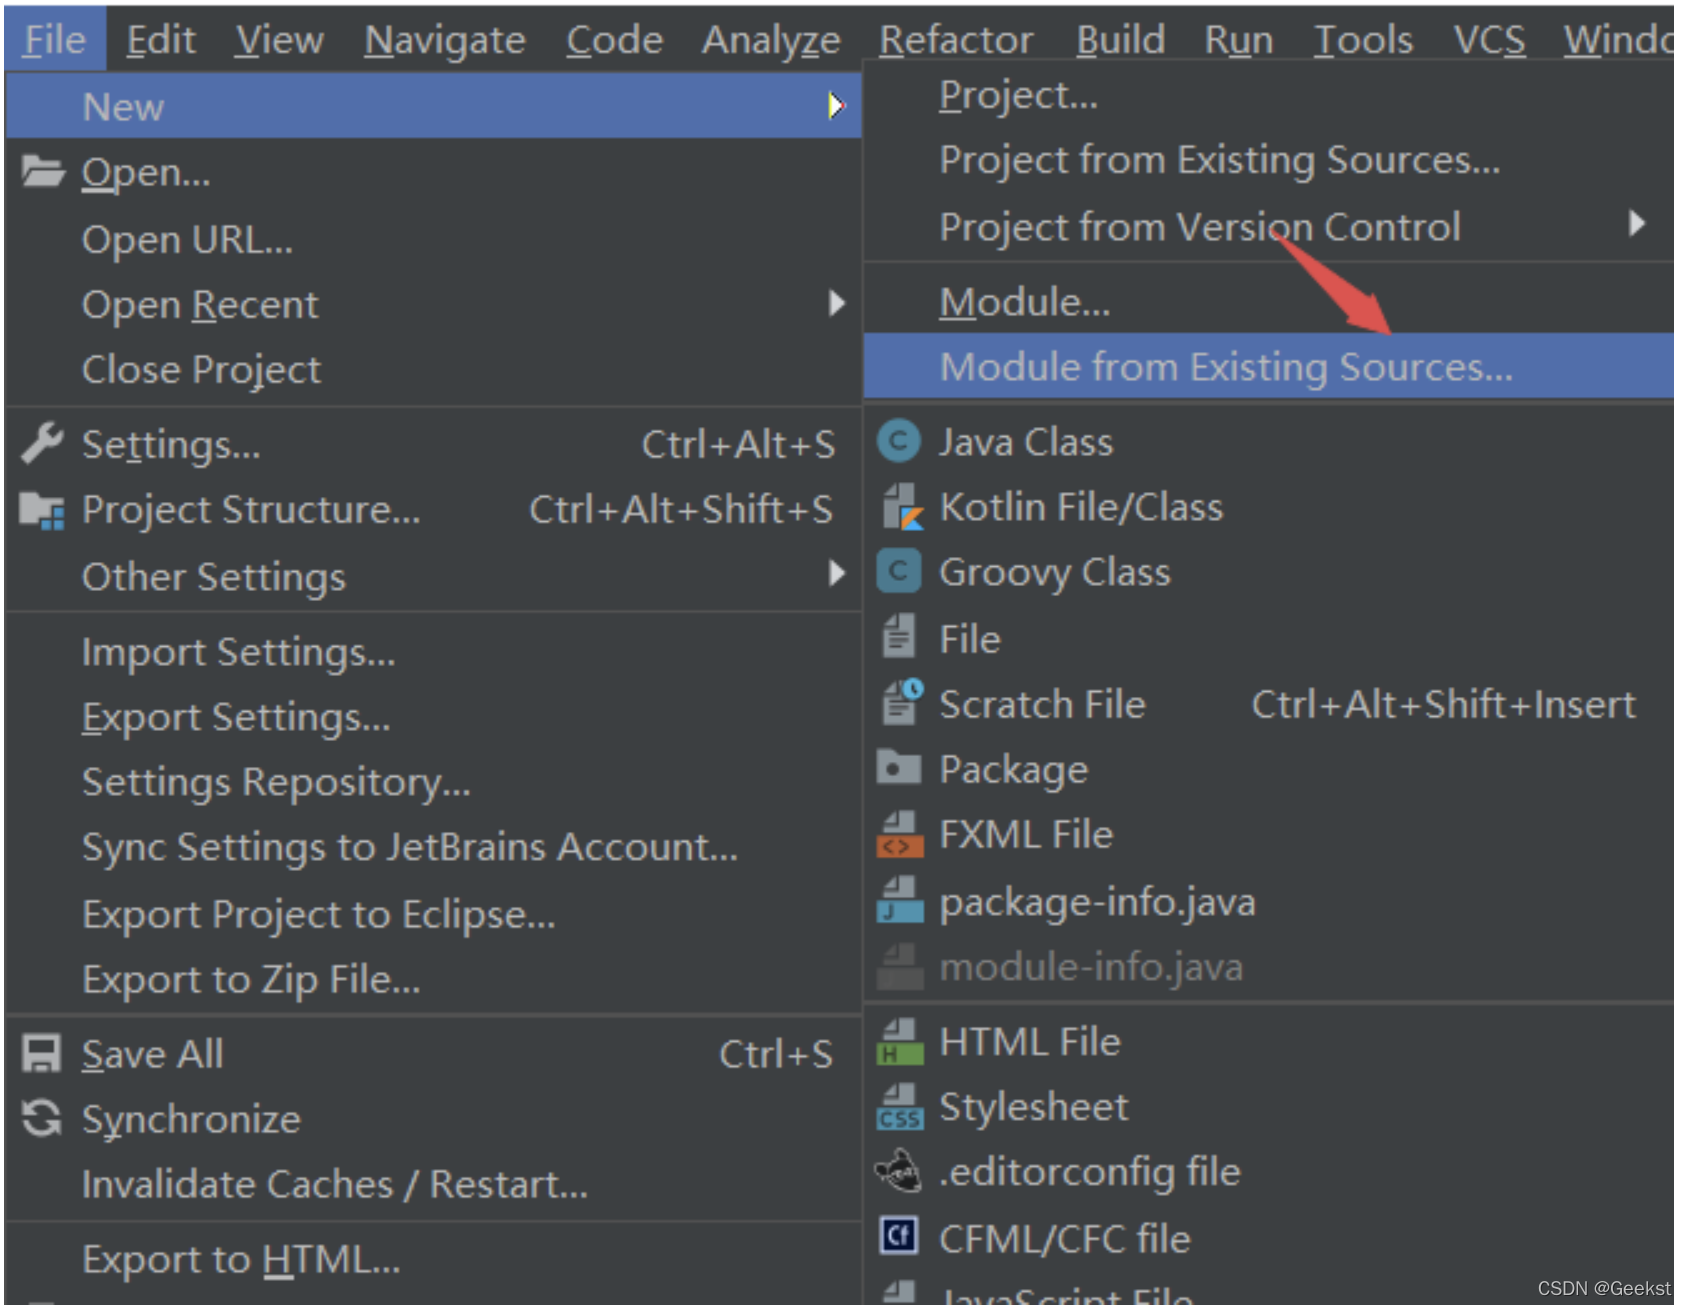The width and height of the screenshot is (1688, 1306).
Task: Select the Stylesheet label
Action: click(1033, 1107)
